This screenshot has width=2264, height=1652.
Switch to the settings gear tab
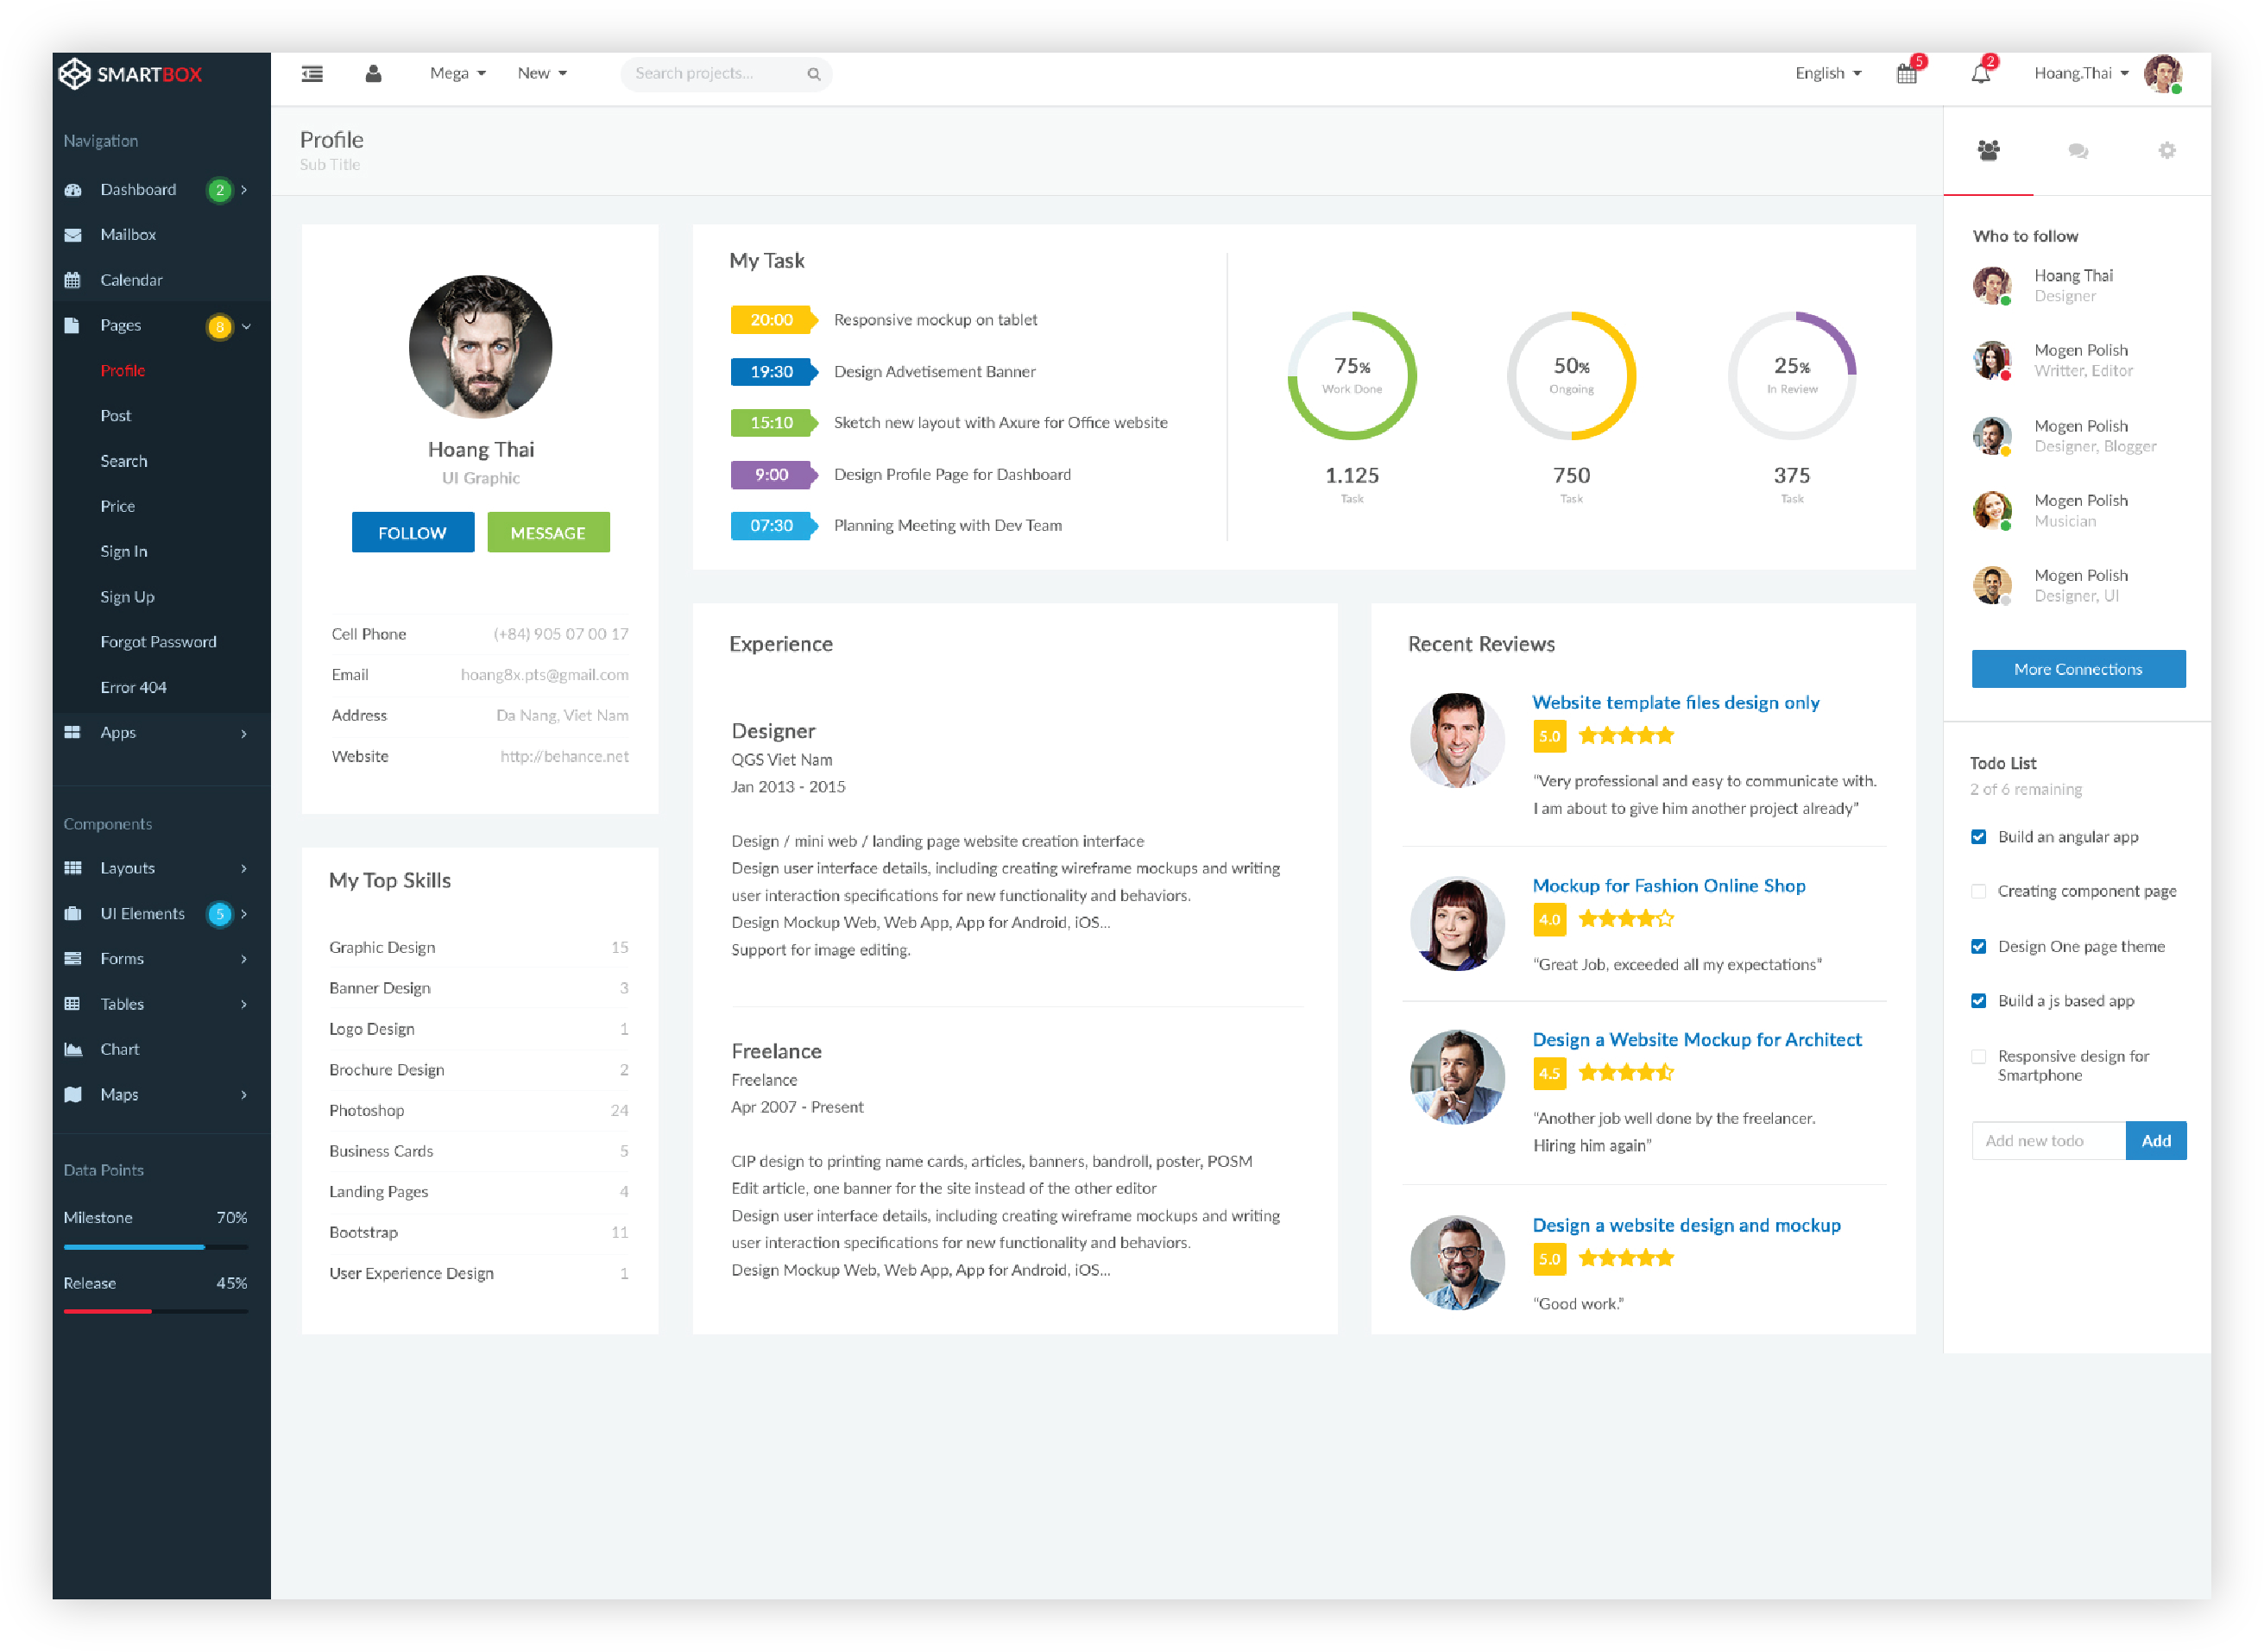click(2167, 150)
